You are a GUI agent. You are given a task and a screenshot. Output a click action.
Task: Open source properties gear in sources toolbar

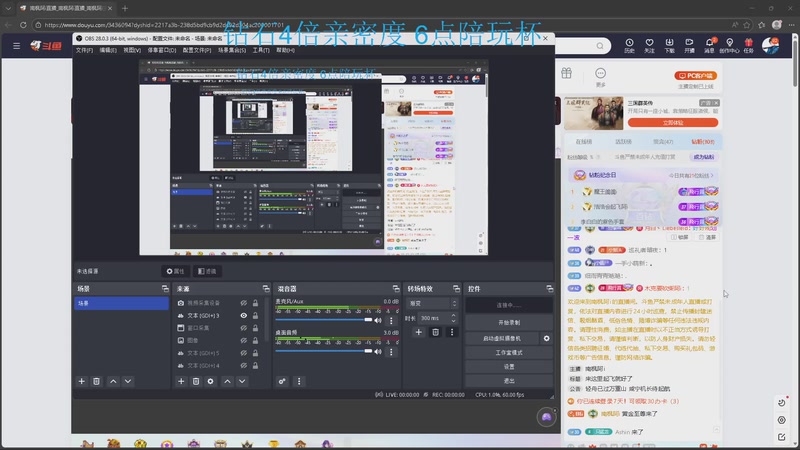pyautogui.click(x=210, y=381)
